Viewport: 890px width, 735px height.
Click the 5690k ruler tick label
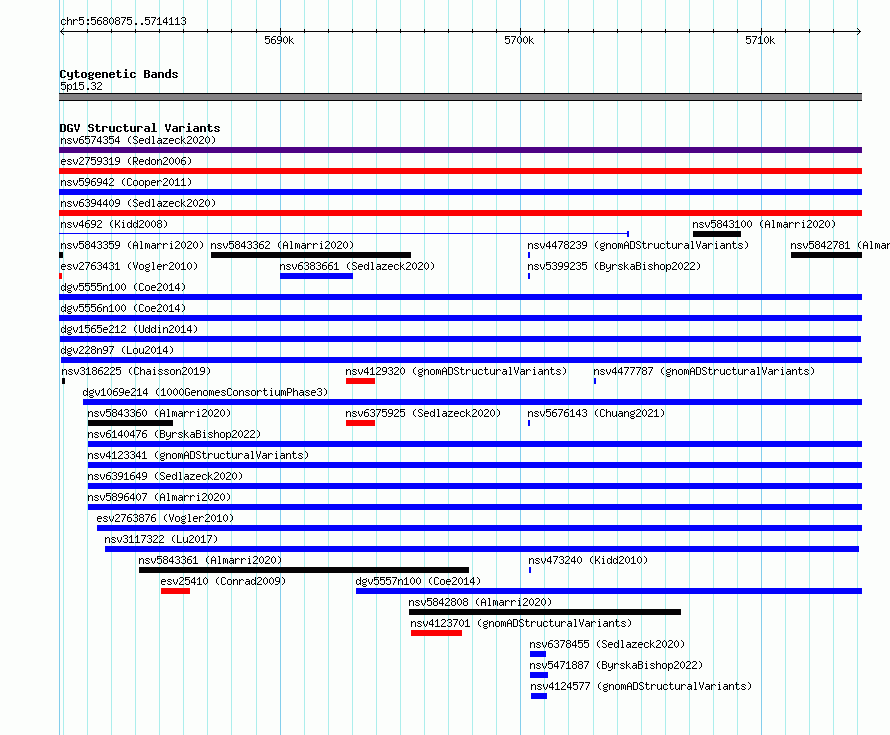[279, 40]
